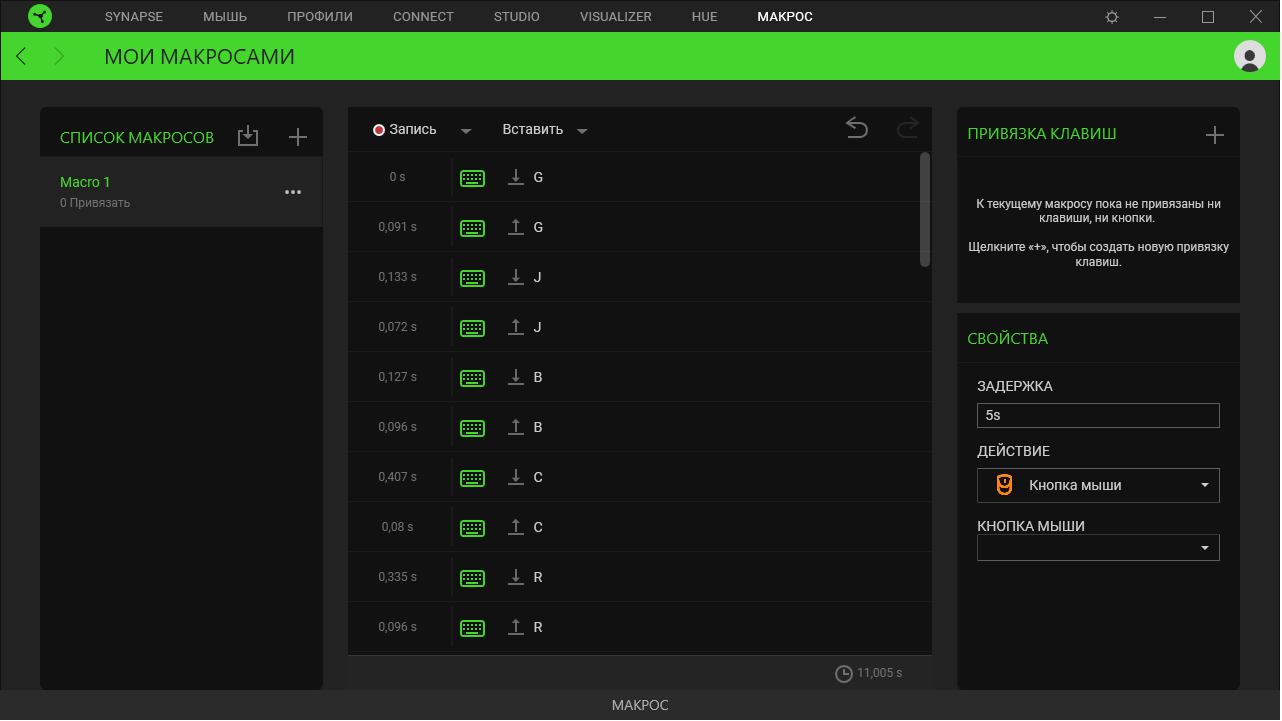
Task: Open the ПРОФИЛИ tab
Action: pyautogui.click(x=320, y=17)
